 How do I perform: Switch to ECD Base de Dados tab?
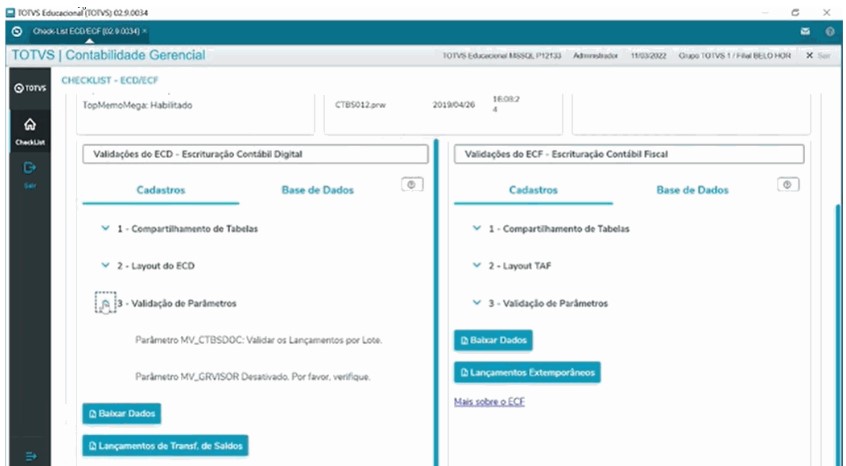(318, 190)
